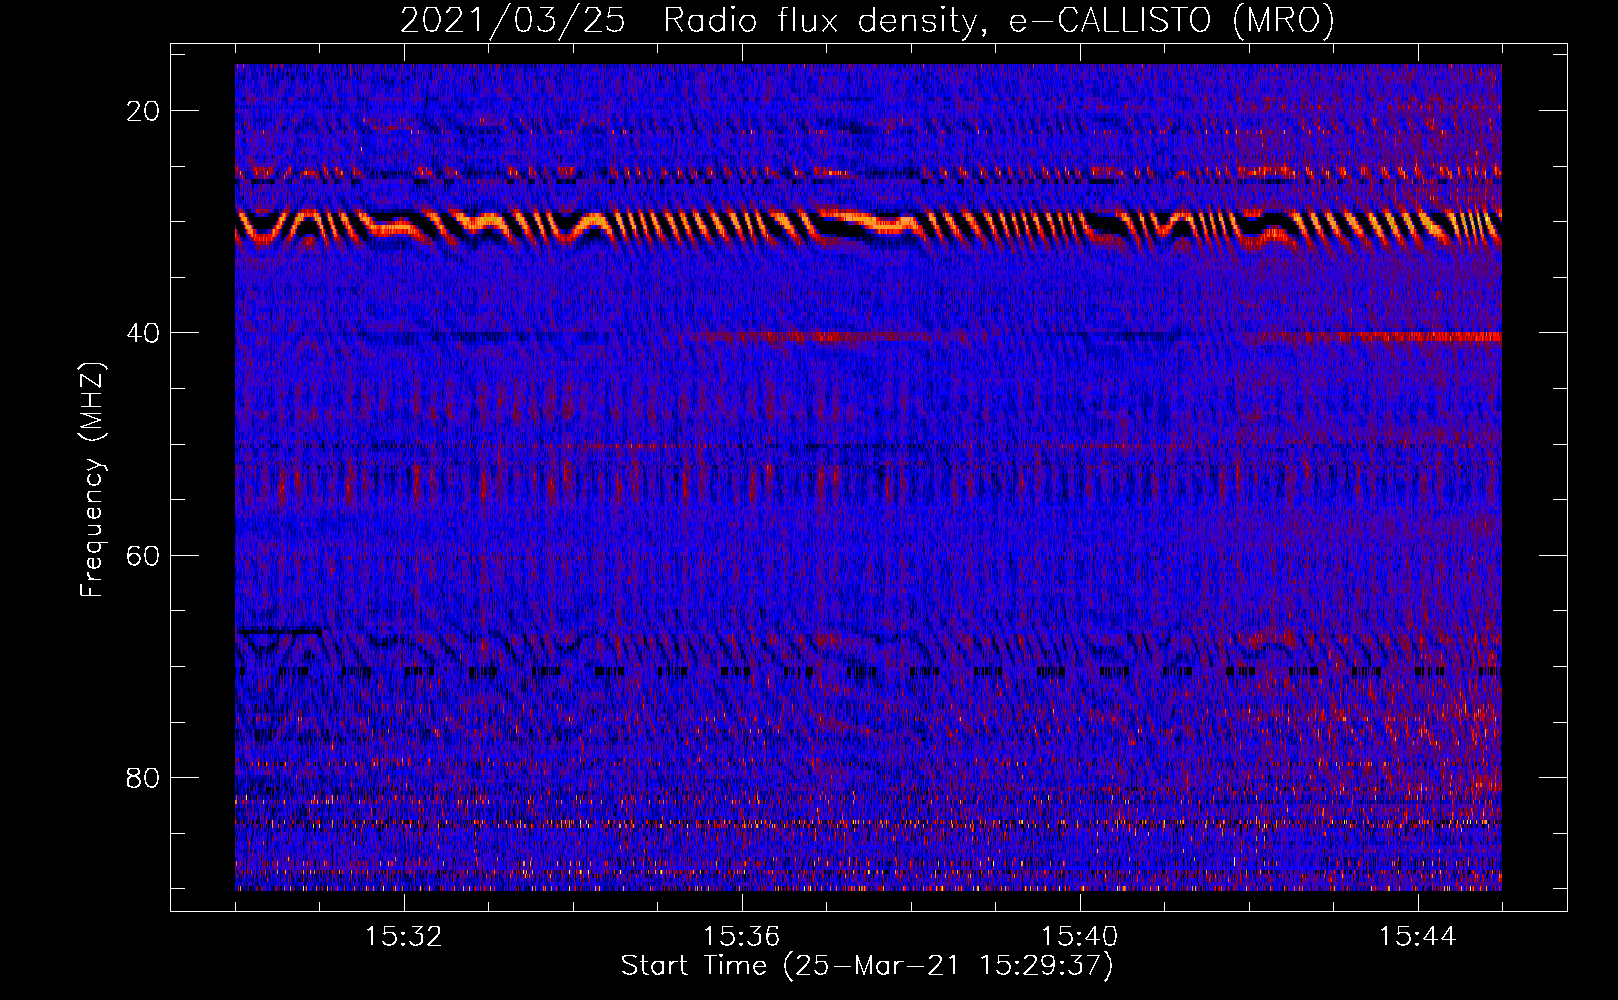Select the 15:44 time tick label
Viewport: 1618px width, 1000px height.
pos(1417,937)
